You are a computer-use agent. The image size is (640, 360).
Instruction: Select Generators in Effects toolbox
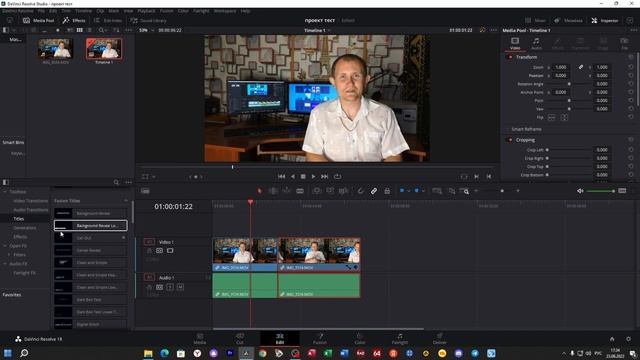tap(25, 228)
